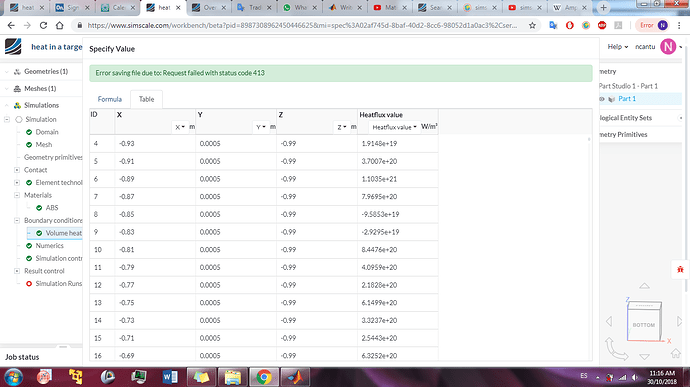Toggle visibility eye for Part 1

602,99
